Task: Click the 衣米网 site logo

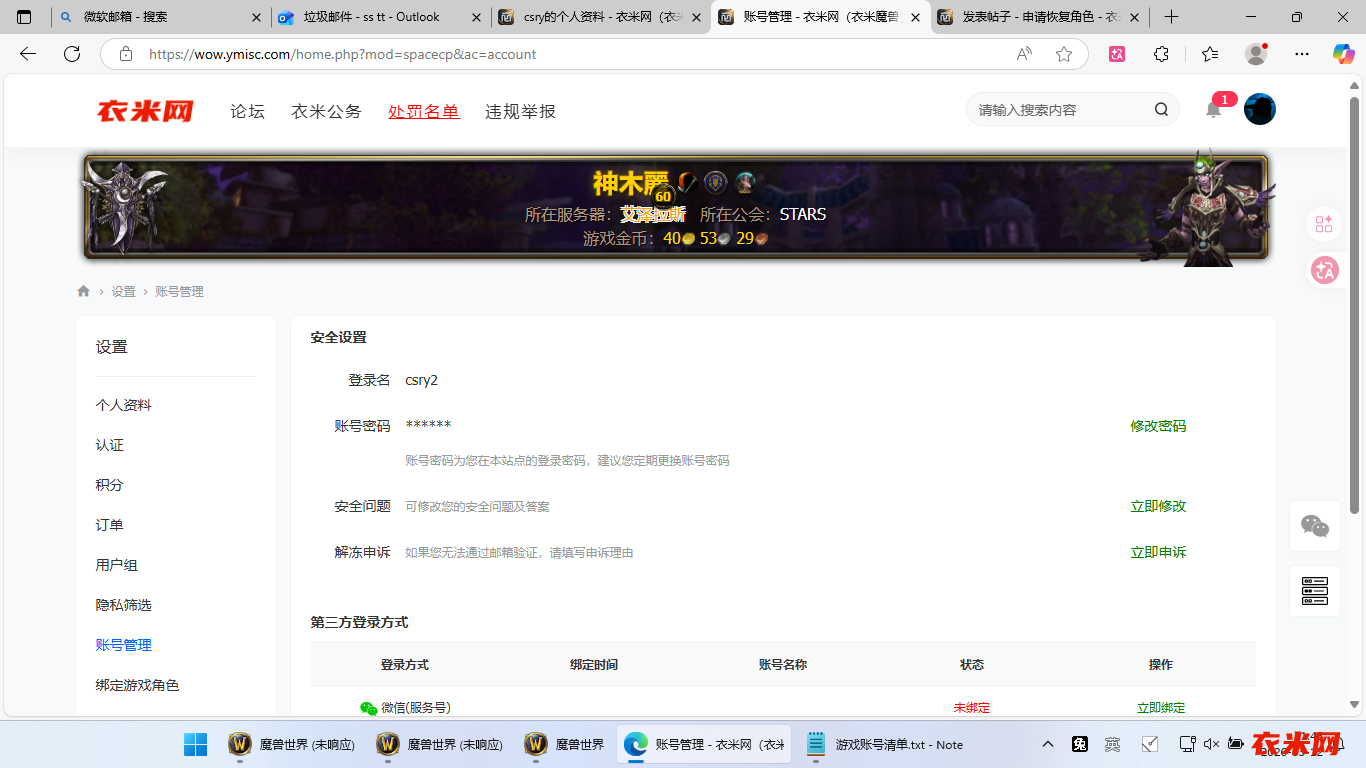Action: point(145,111)
